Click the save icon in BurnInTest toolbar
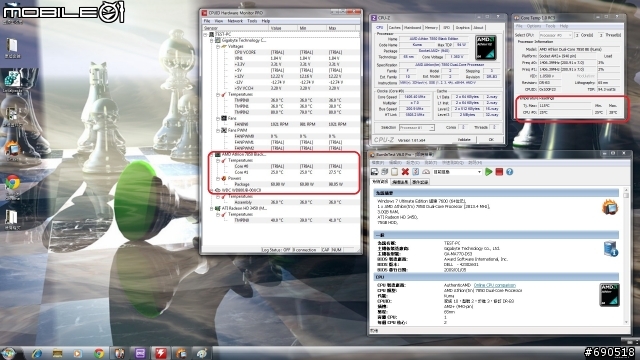The height and width of the screenshot is (360, 640). [x=374, y=172]
